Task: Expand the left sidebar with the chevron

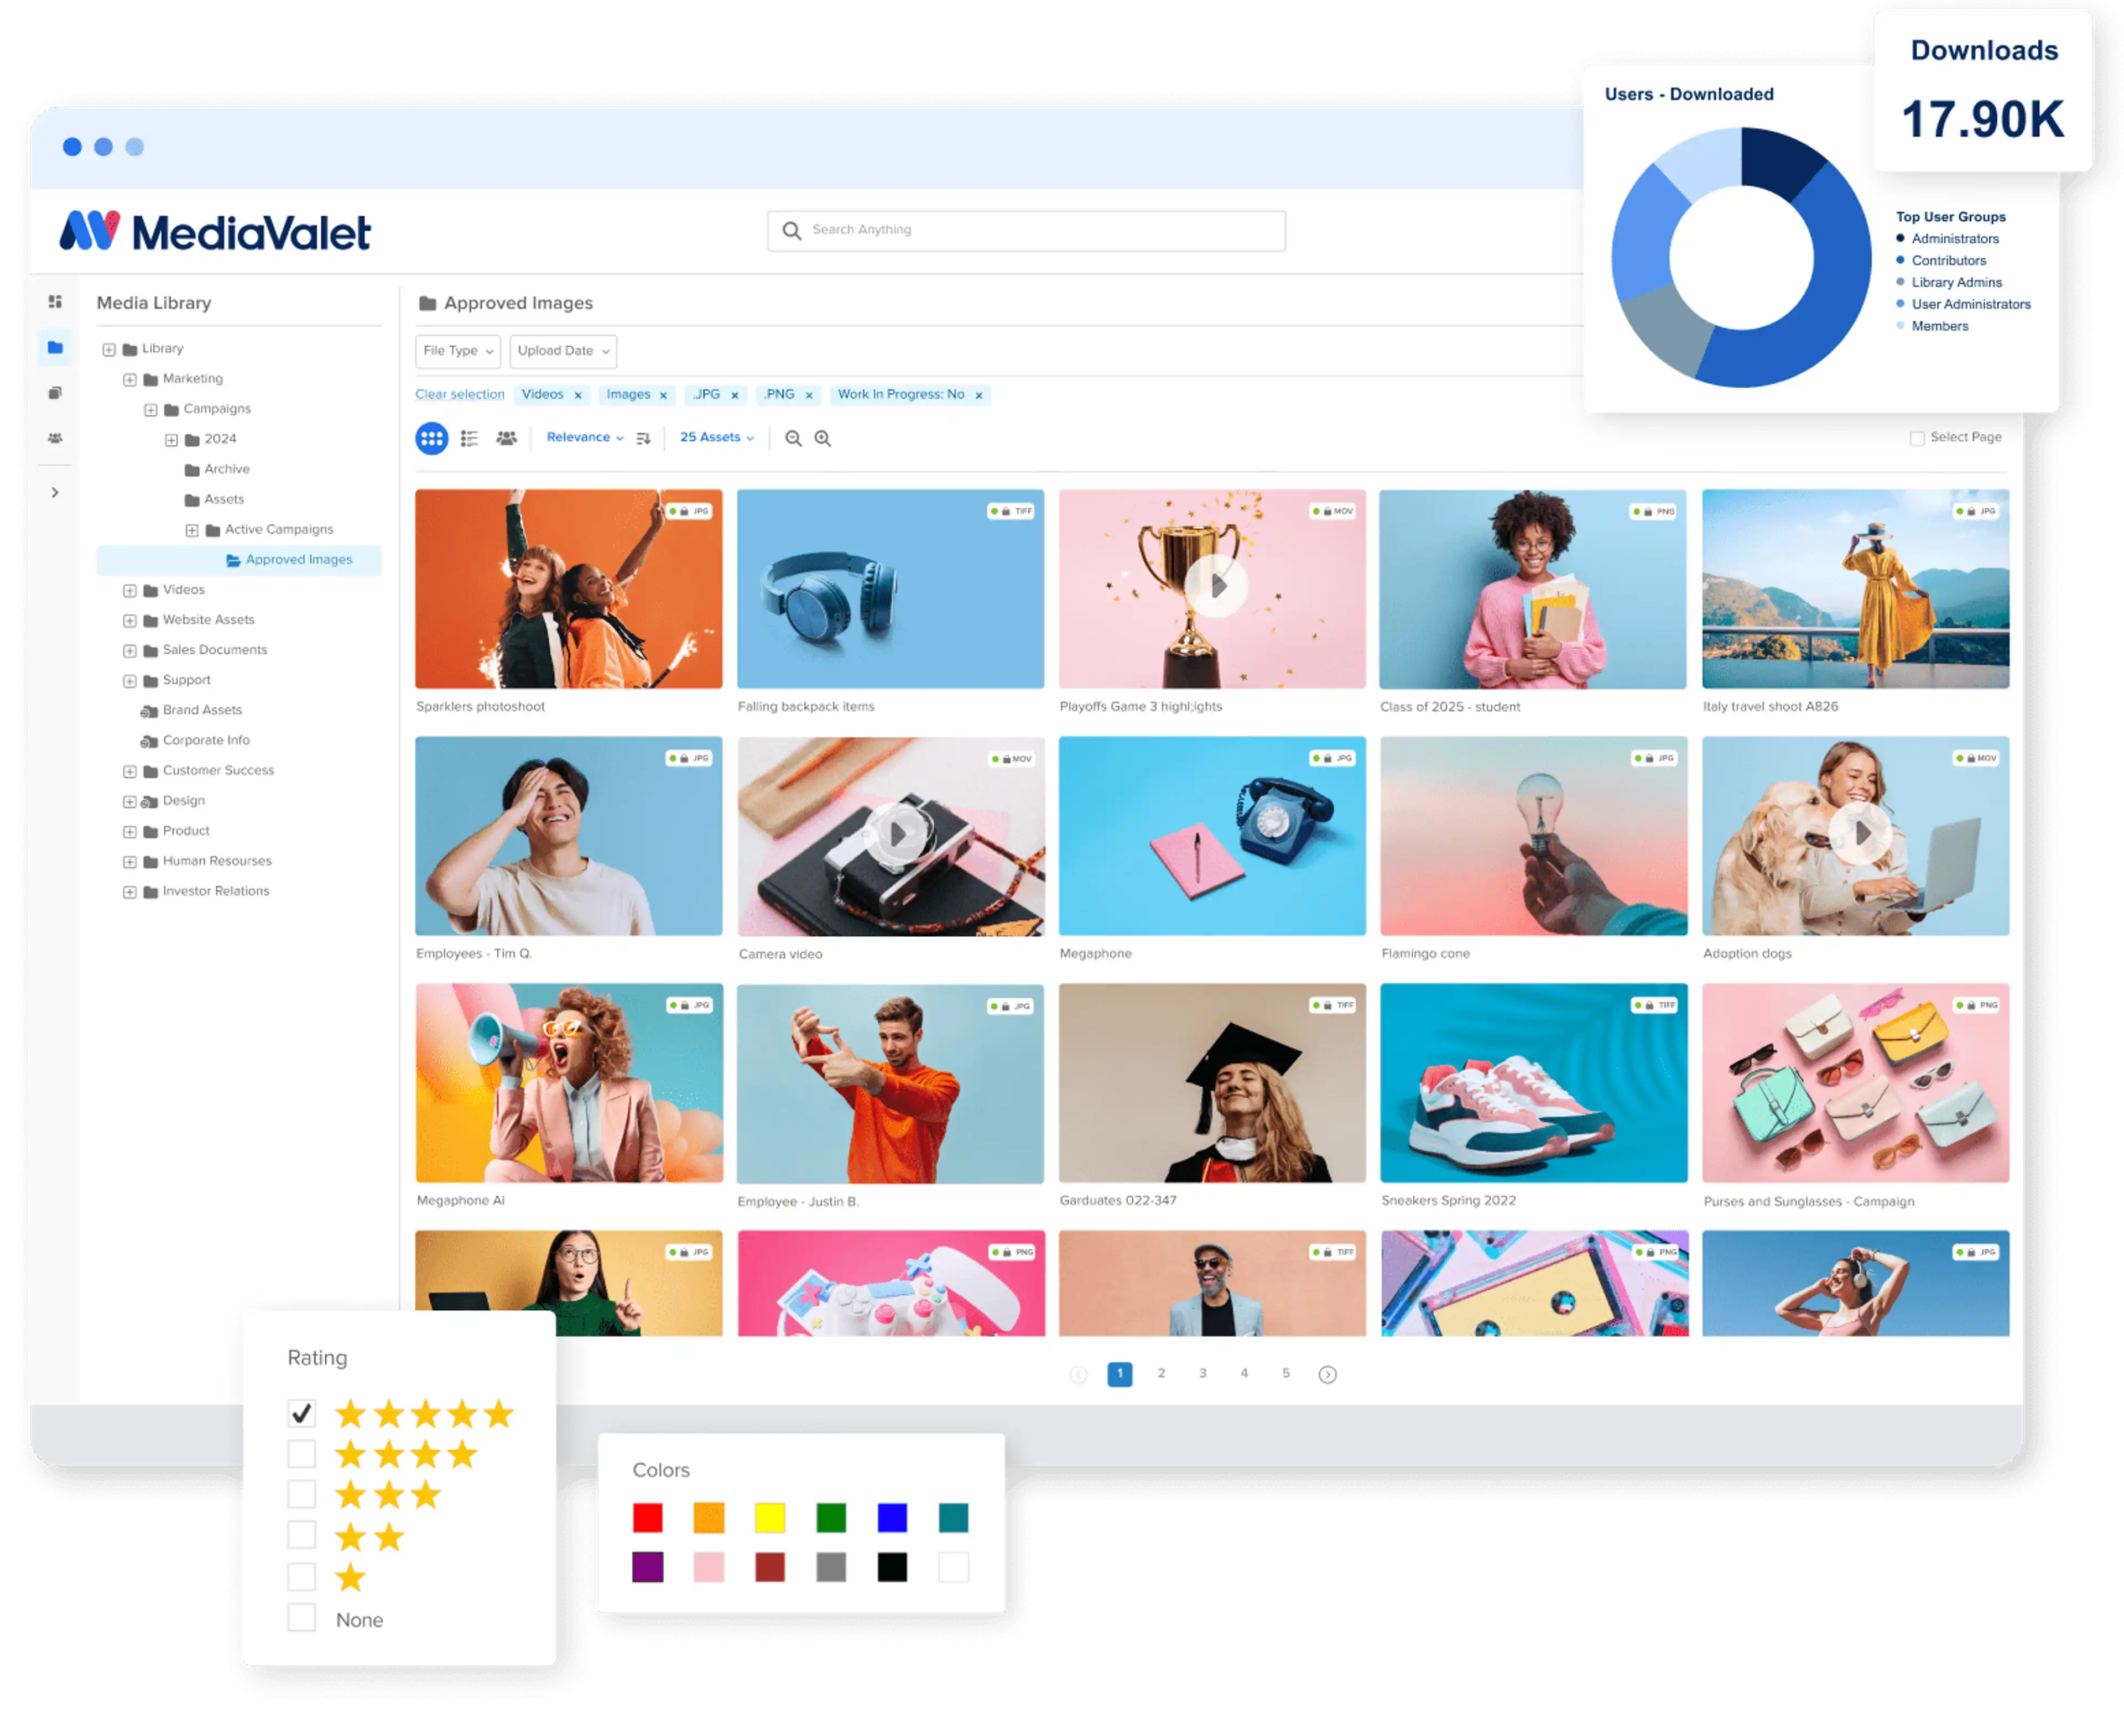Action: (55, 493)
